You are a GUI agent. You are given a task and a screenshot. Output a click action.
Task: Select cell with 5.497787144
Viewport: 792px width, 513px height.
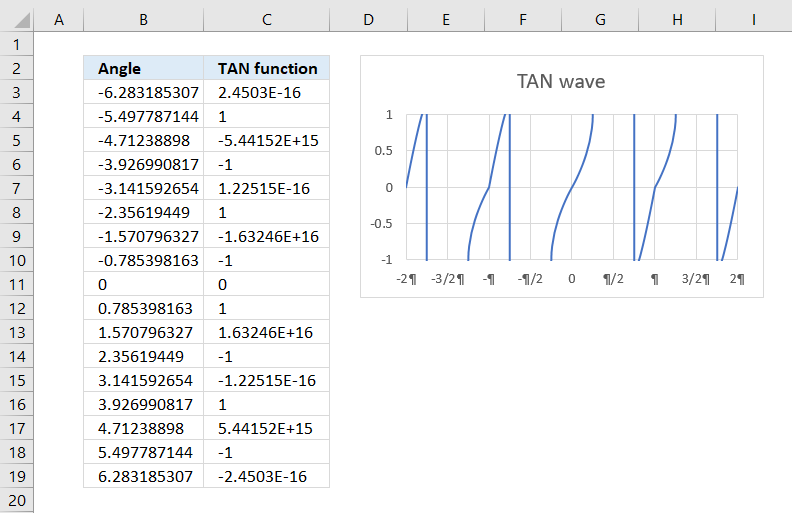143,452
